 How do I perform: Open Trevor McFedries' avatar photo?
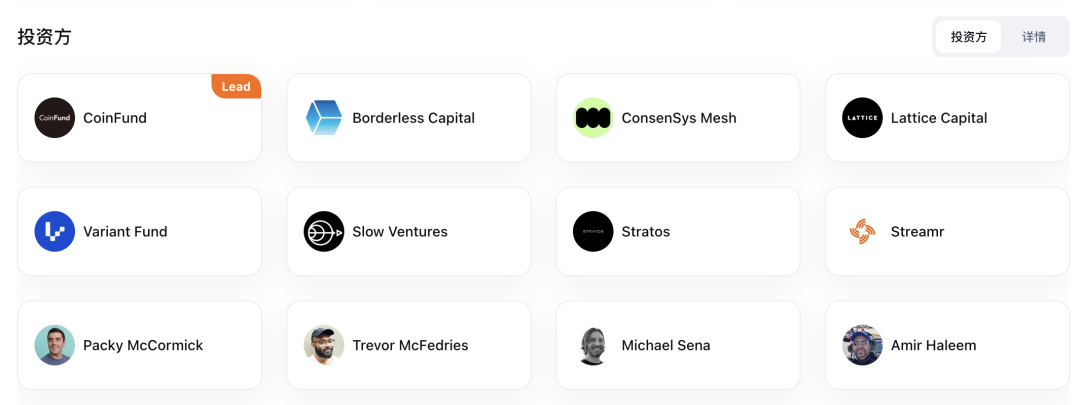click(324, 346)
